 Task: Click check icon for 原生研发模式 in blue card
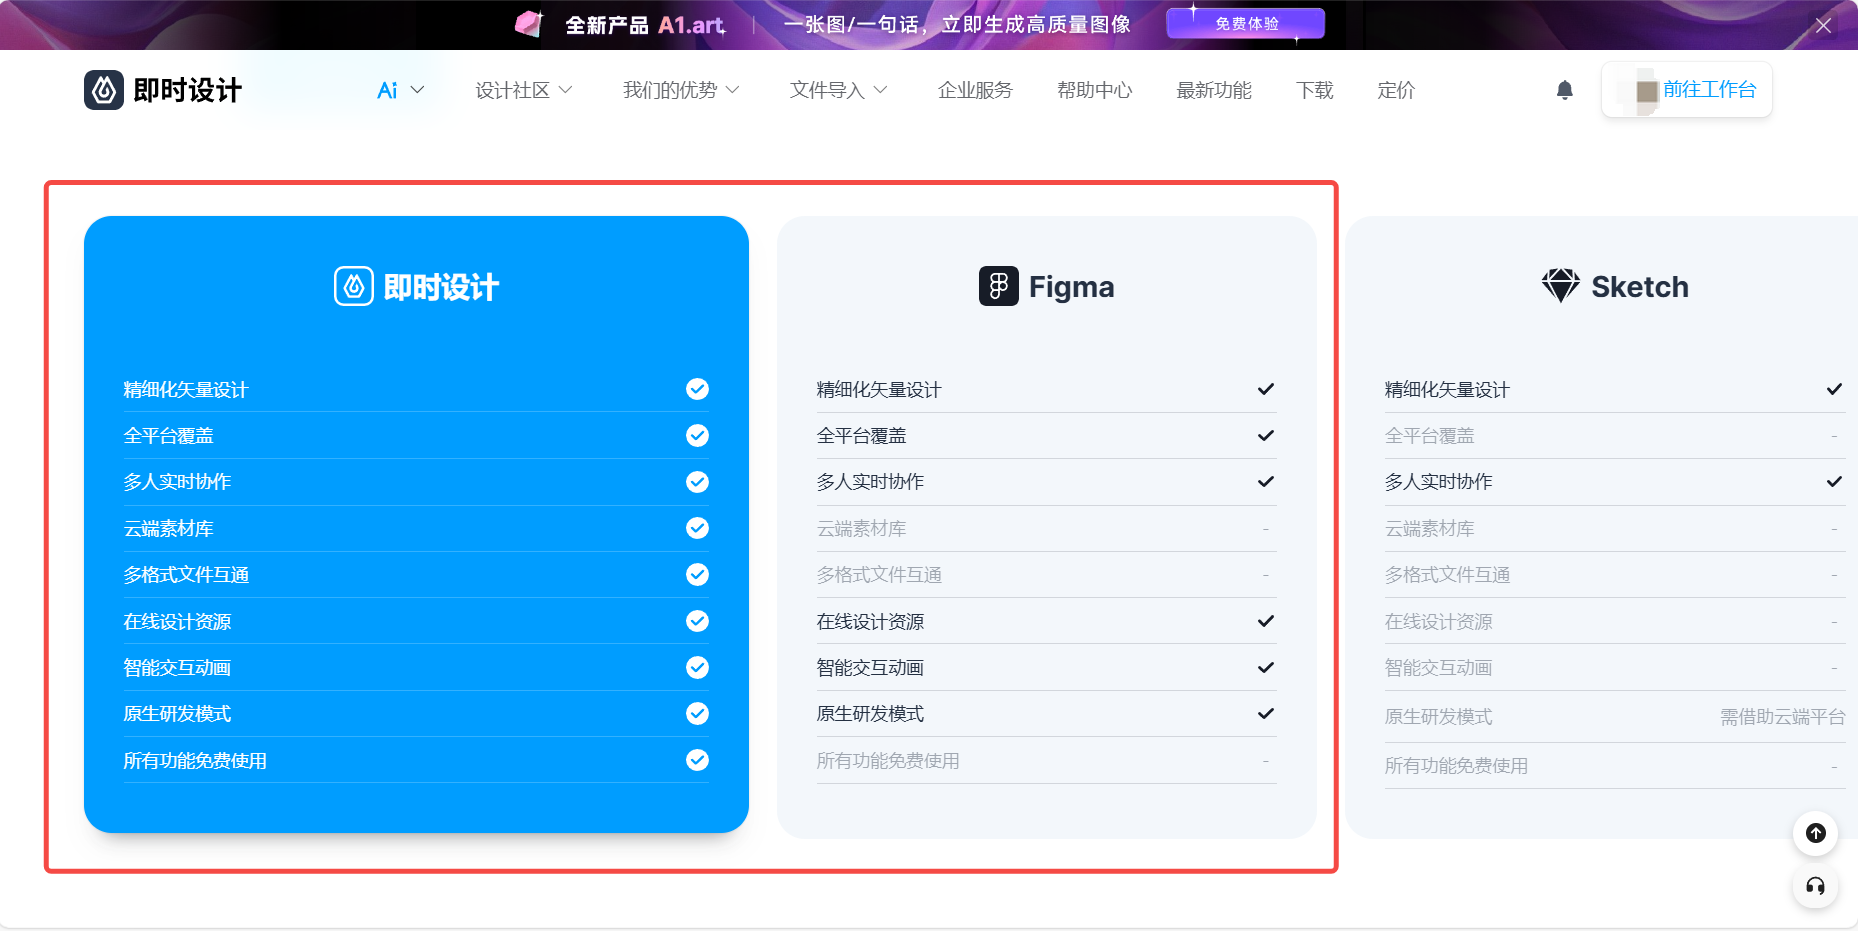(697, 713)
